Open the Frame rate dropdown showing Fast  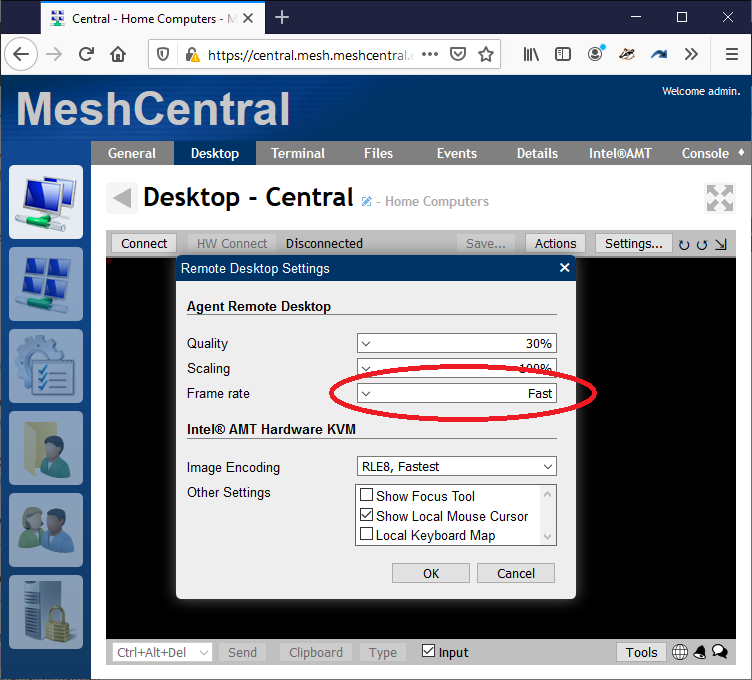pos(457,393)
